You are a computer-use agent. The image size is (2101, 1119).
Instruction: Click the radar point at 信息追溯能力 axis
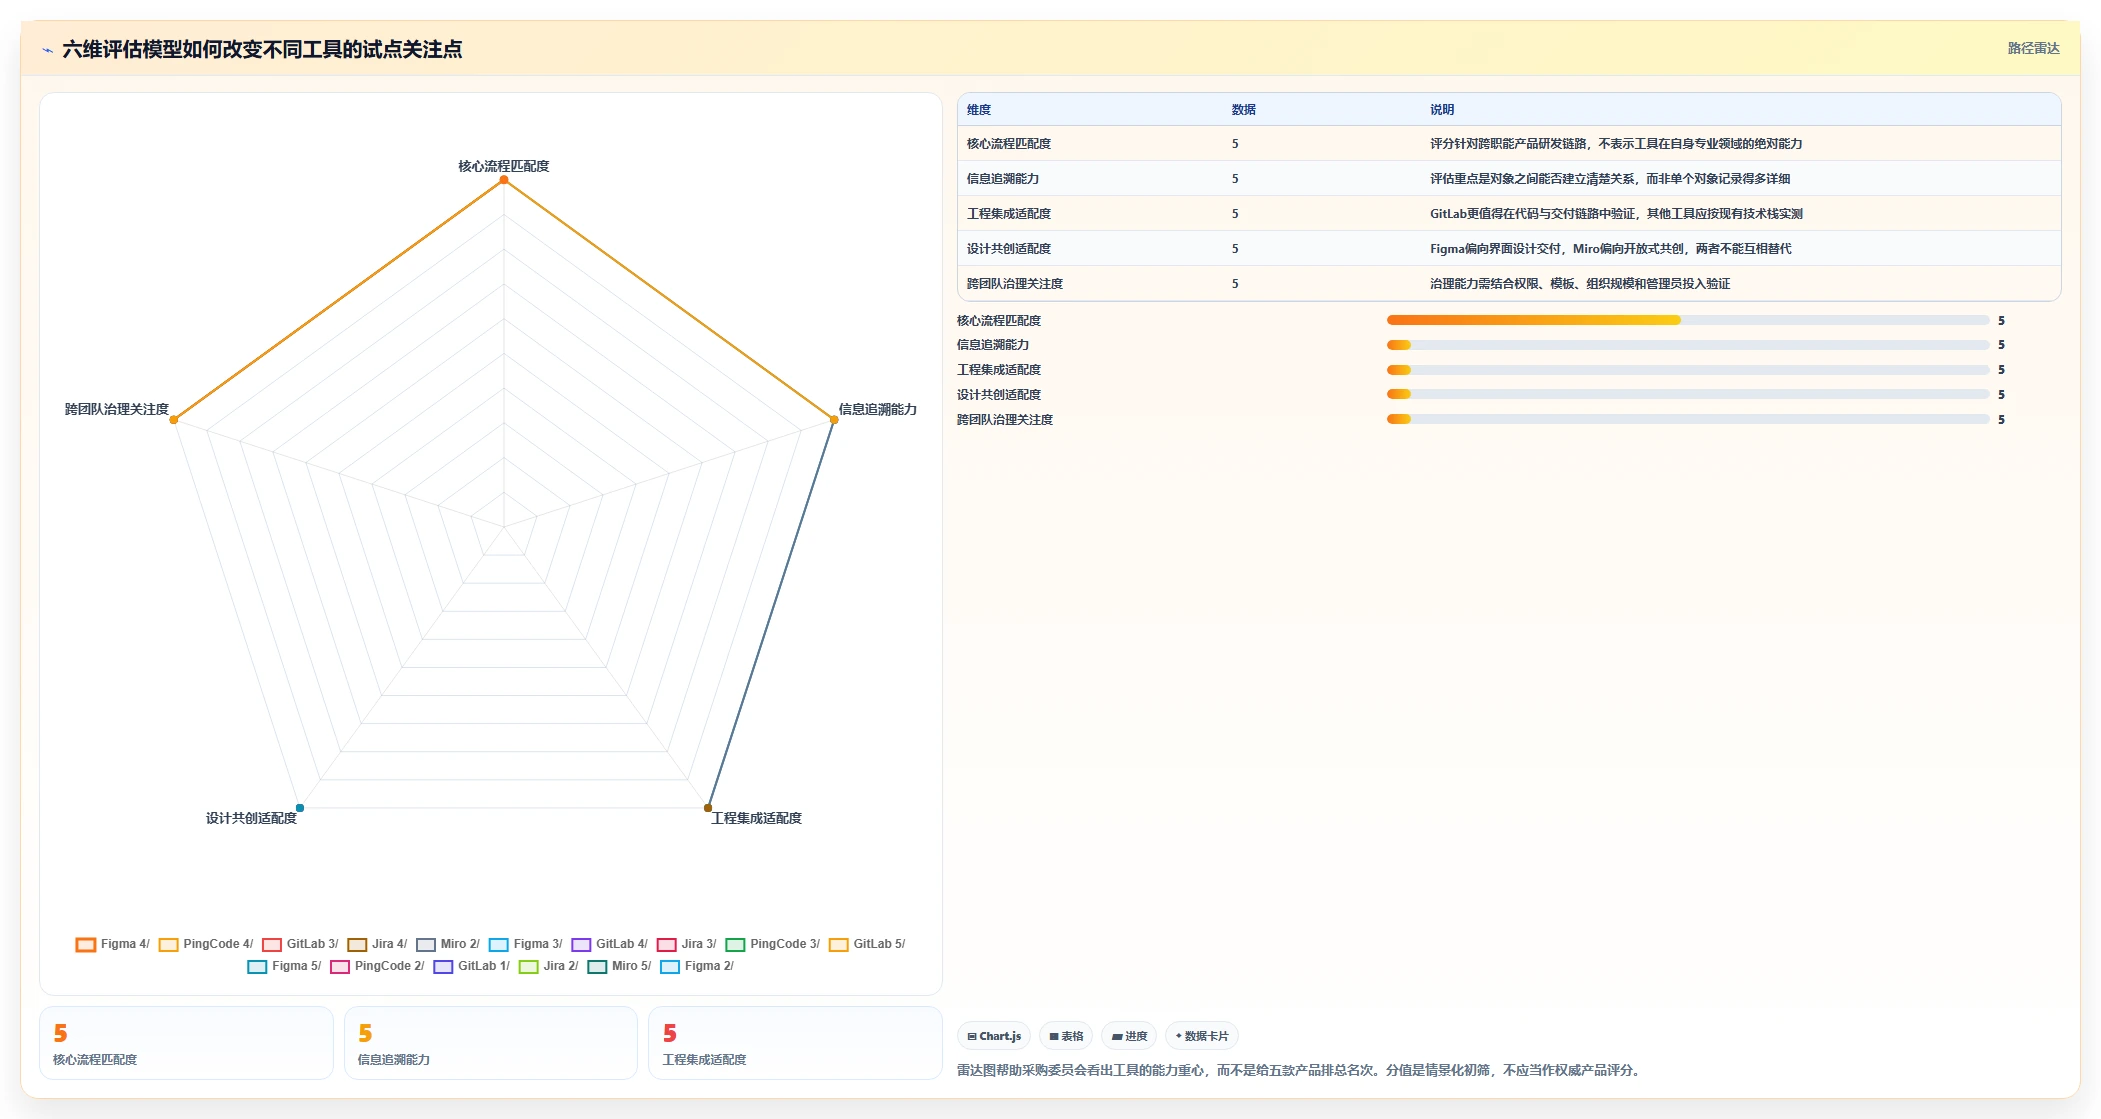(834, 420)
